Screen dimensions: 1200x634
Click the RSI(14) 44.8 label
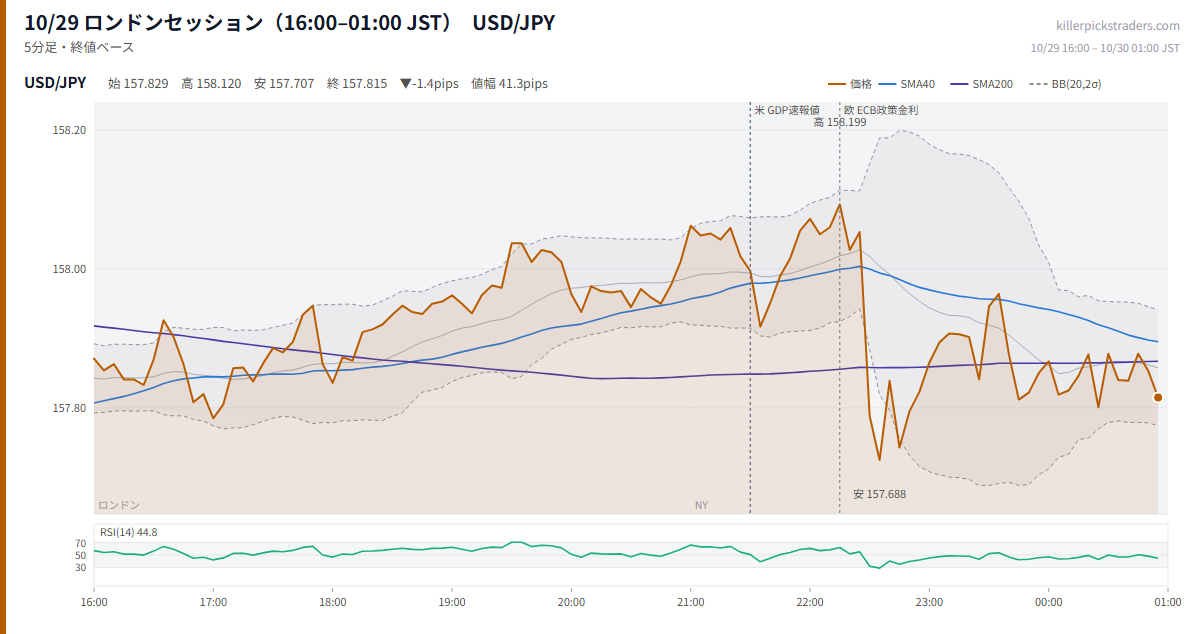(128, 532)
